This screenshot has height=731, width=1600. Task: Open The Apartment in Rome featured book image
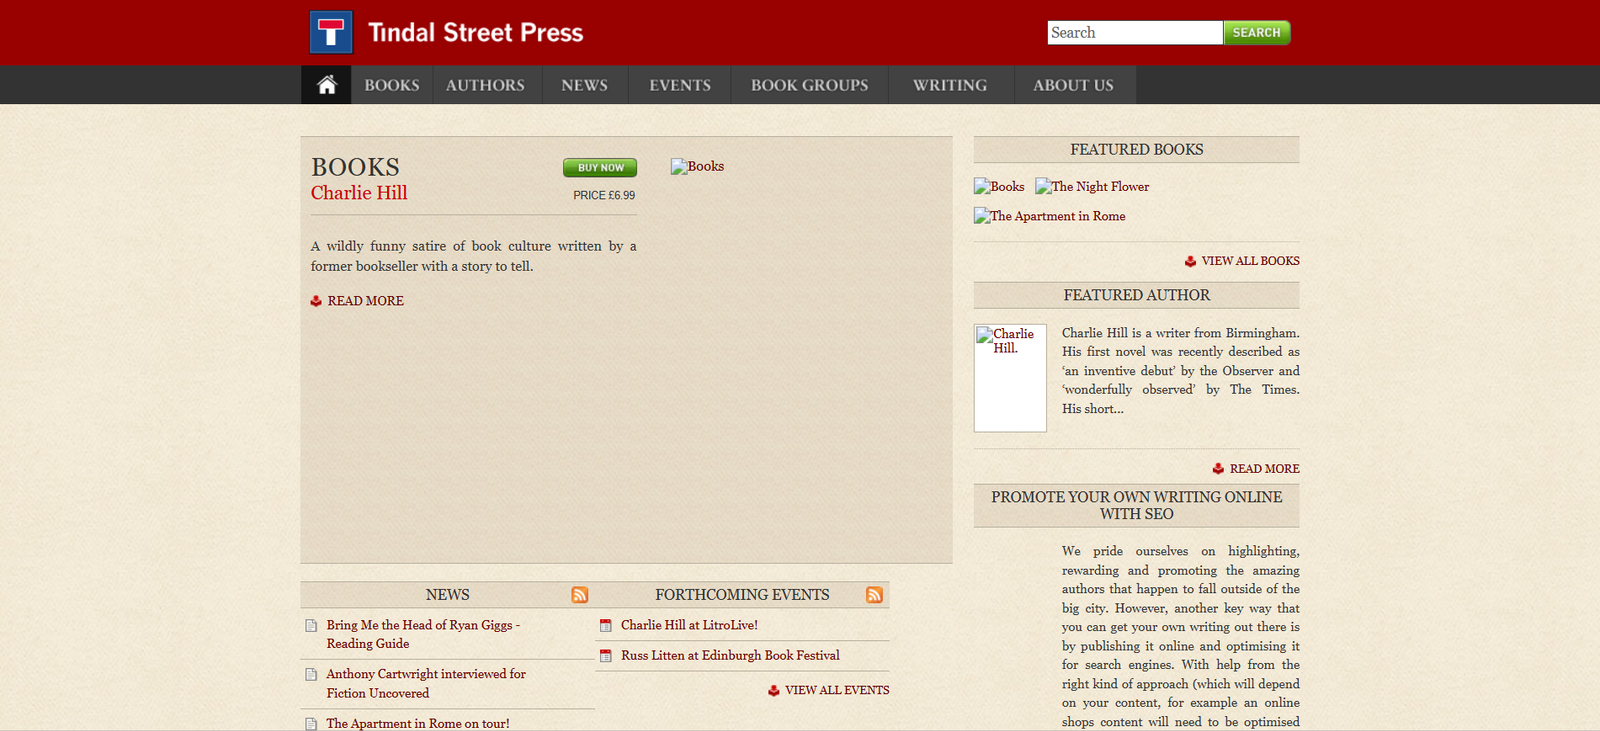tap(1050, 216)
